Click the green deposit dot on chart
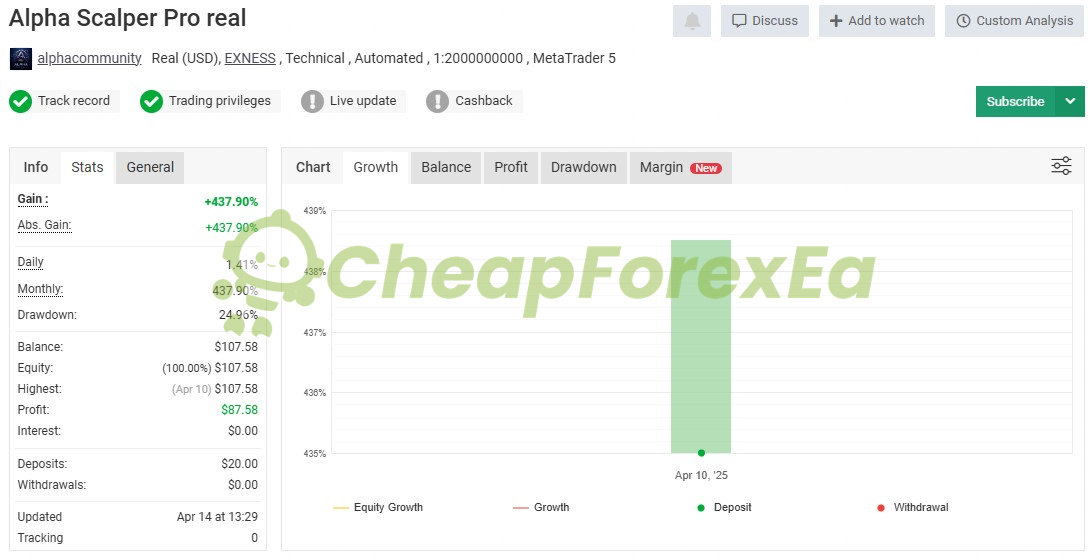The height and width of the screenshot is (560, 1088). 702,453
